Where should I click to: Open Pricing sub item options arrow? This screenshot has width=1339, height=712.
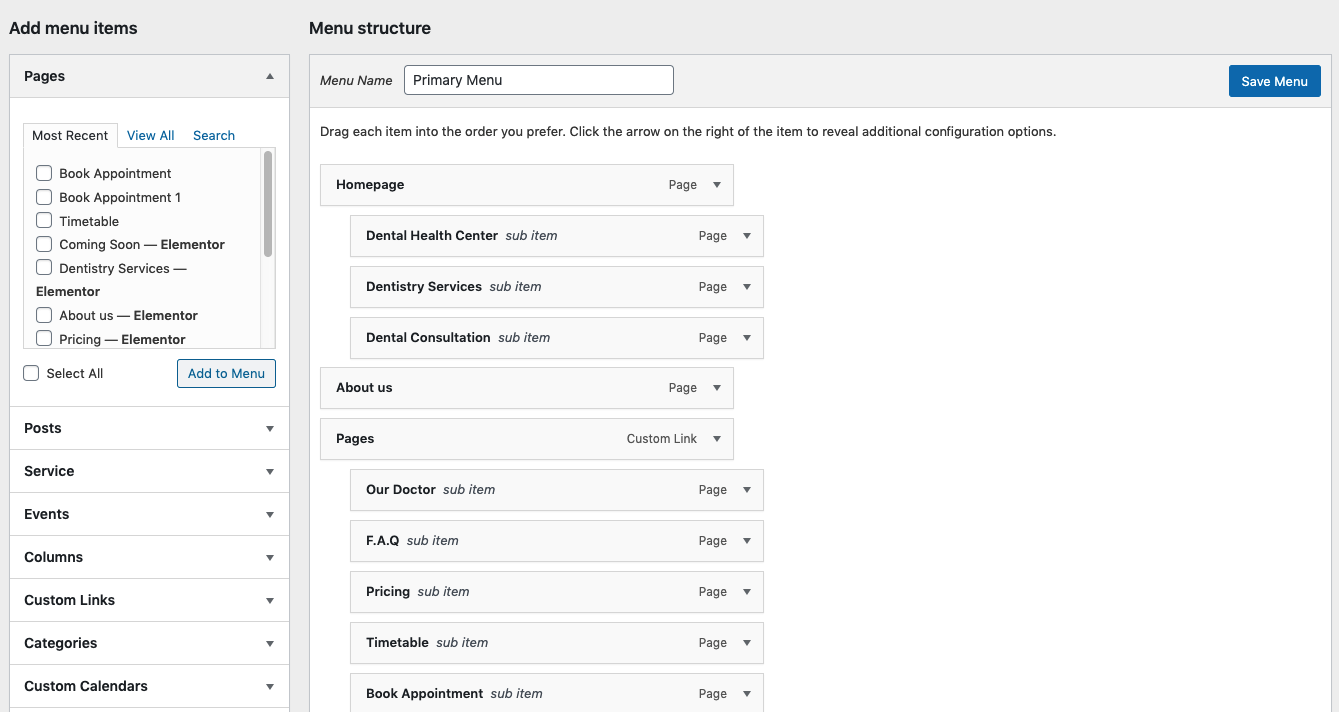tap(747, 592)
